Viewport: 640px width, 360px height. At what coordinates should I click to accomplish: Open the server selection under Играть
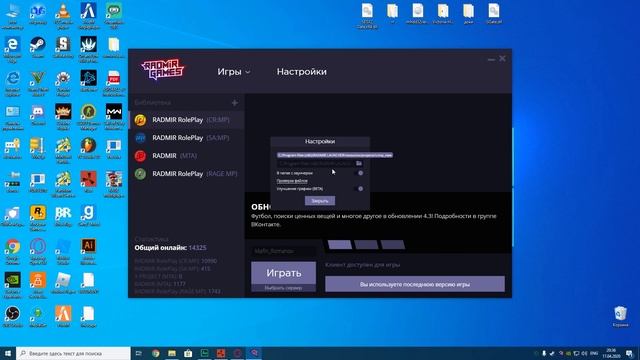[283, 288]
